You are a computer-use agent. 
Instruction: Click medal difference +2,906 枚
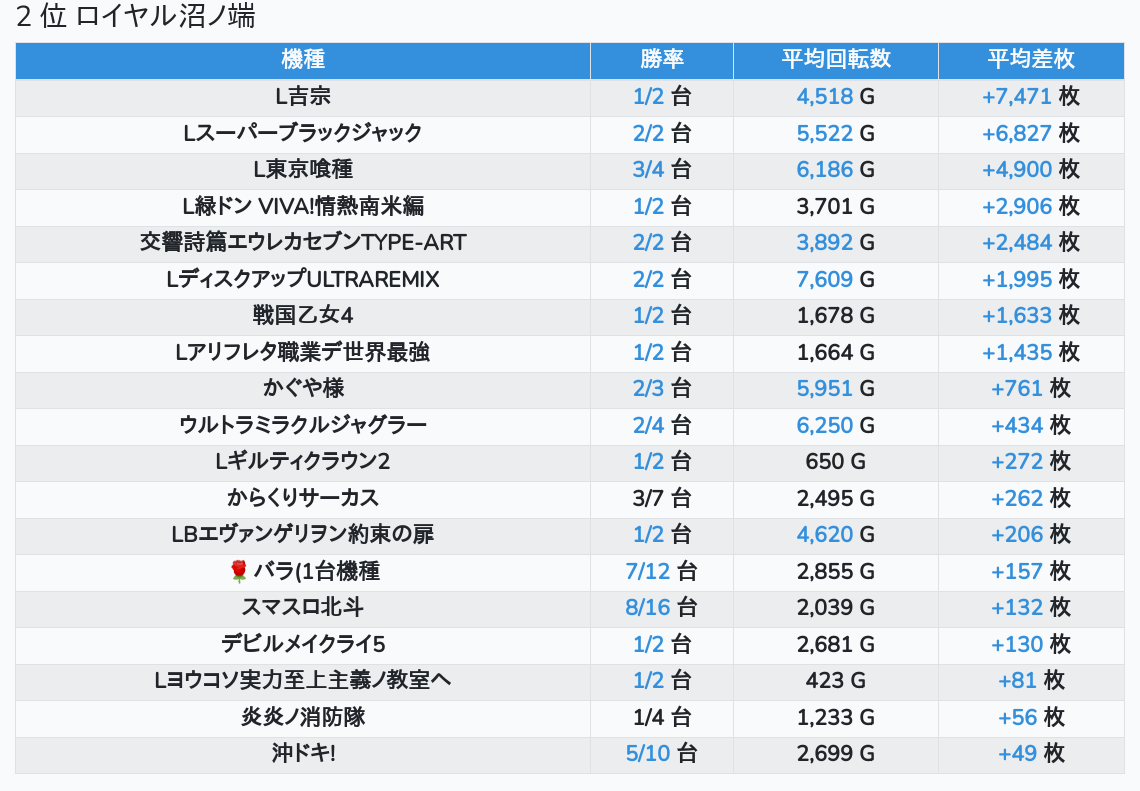pyautogui.click(x=1031, y=206)
